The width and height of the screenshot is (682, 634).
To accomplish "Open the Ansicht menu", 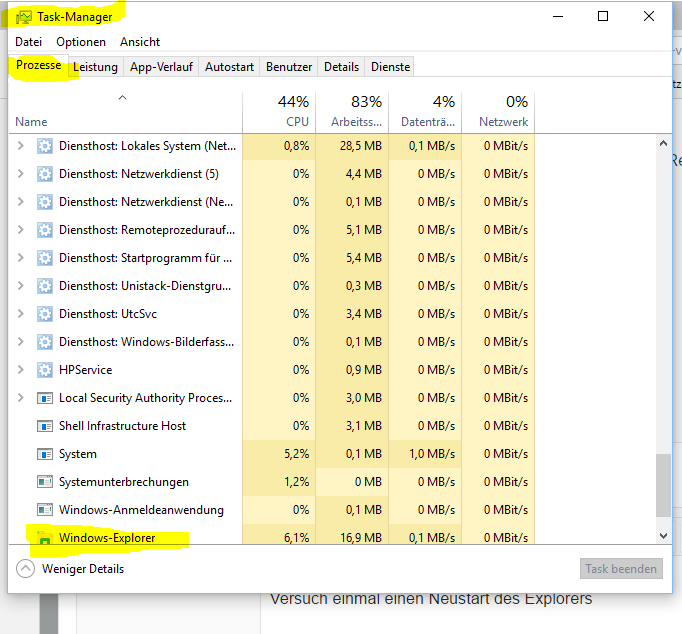I will coord(140,42).
